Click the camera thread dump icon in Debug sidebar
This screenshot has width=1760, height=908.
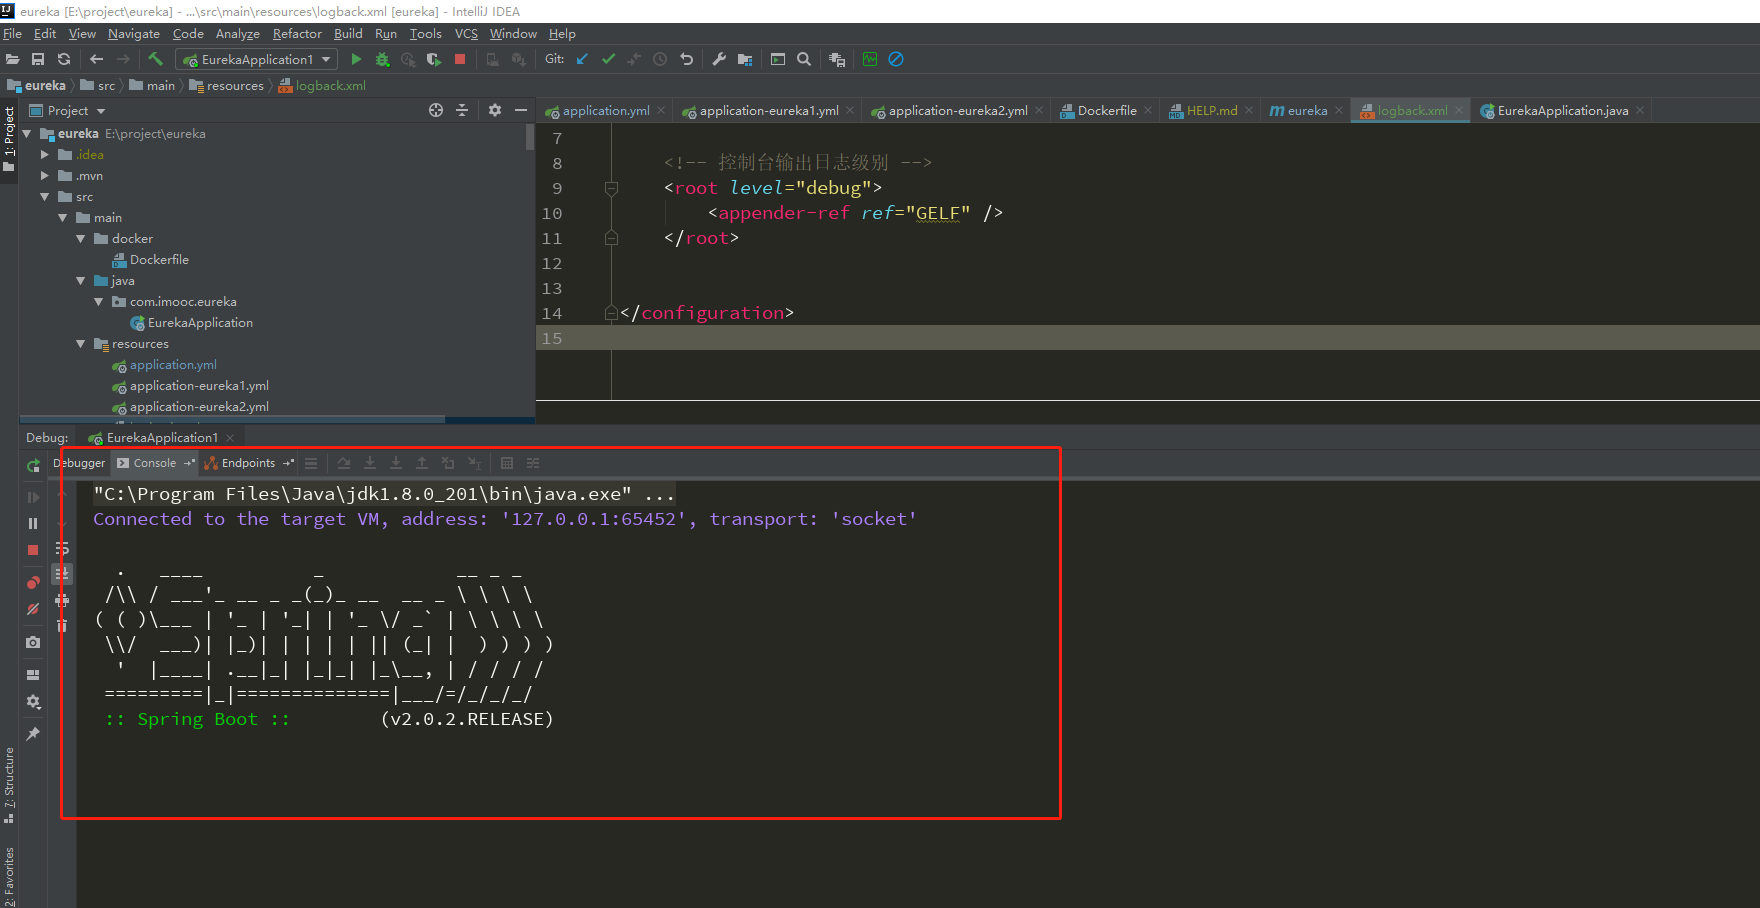[33, 642]
